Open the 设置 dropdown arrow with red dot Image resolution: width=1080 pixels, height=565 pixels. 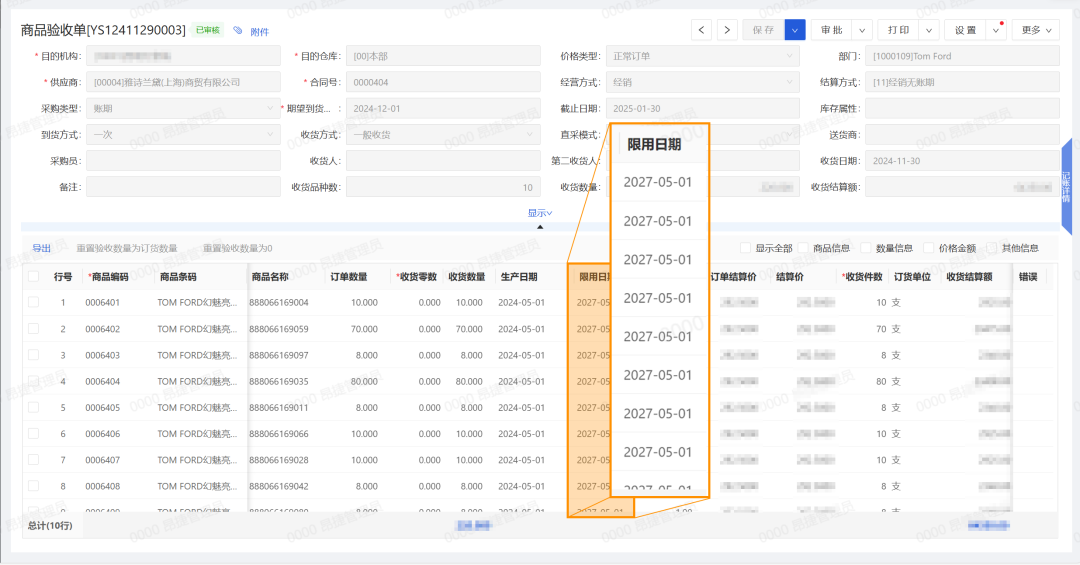click(x=996, y=30)
